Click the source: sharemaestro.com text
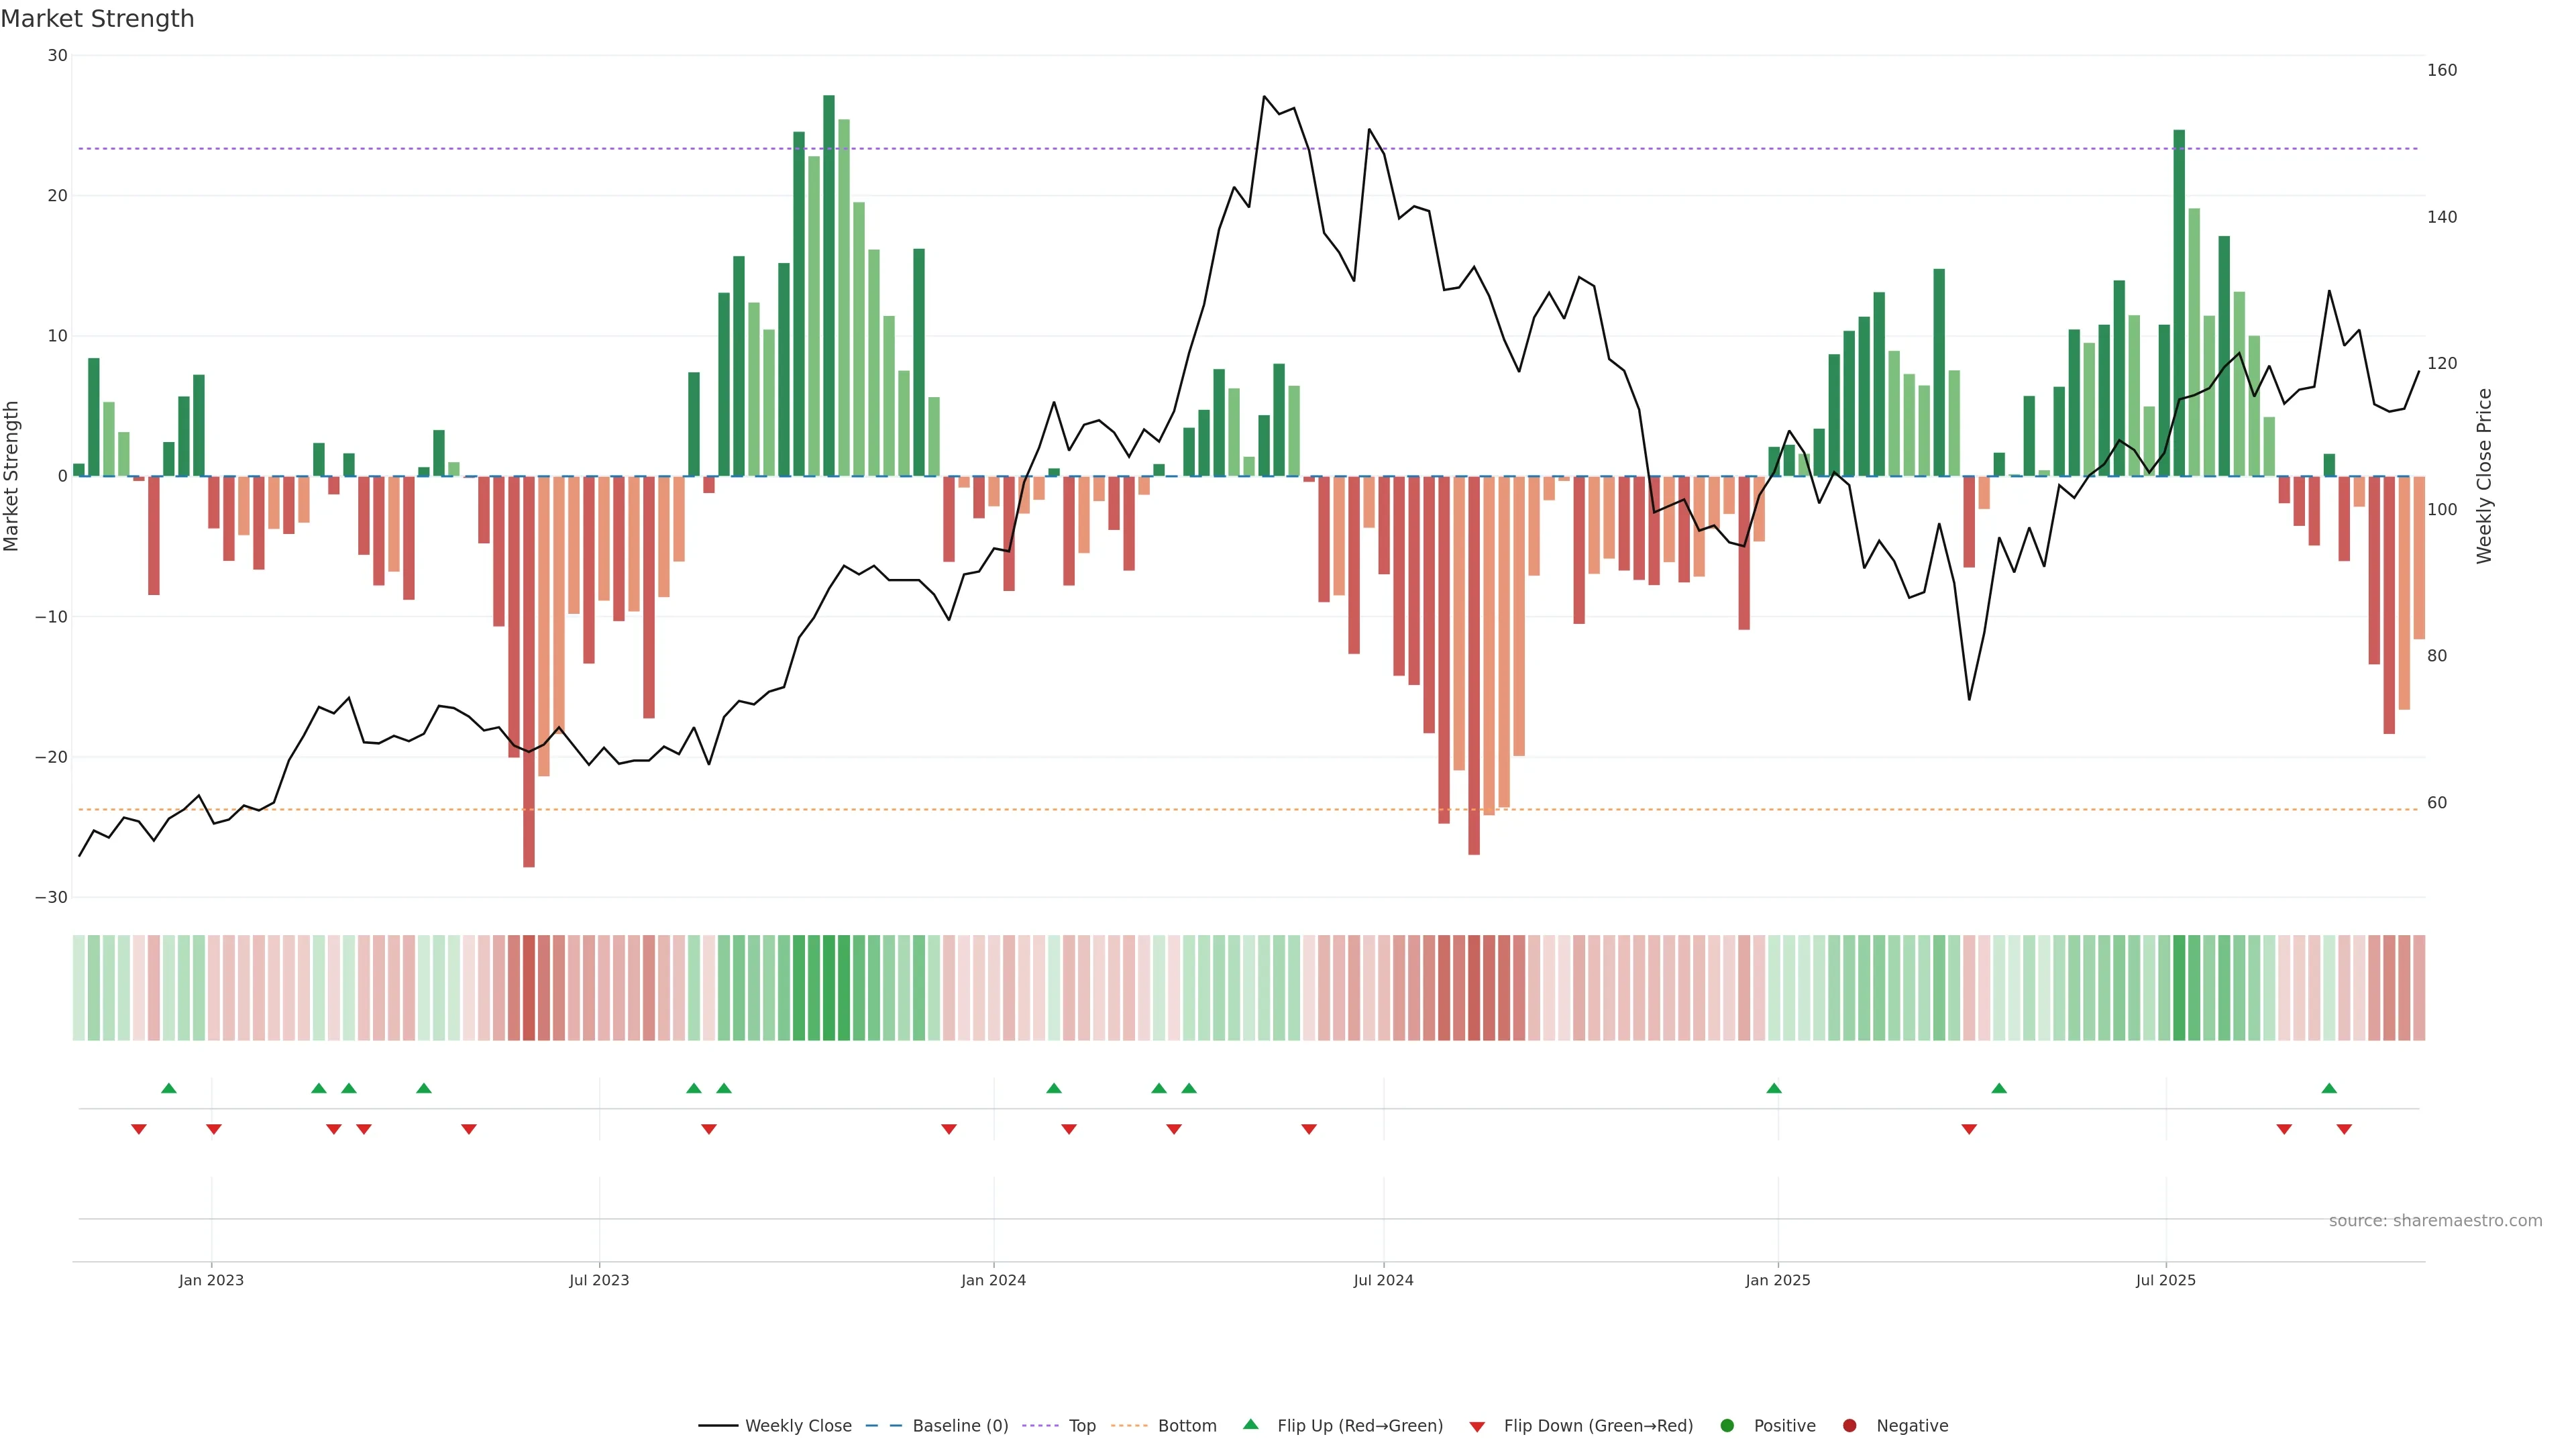 click(2435, 1220)
